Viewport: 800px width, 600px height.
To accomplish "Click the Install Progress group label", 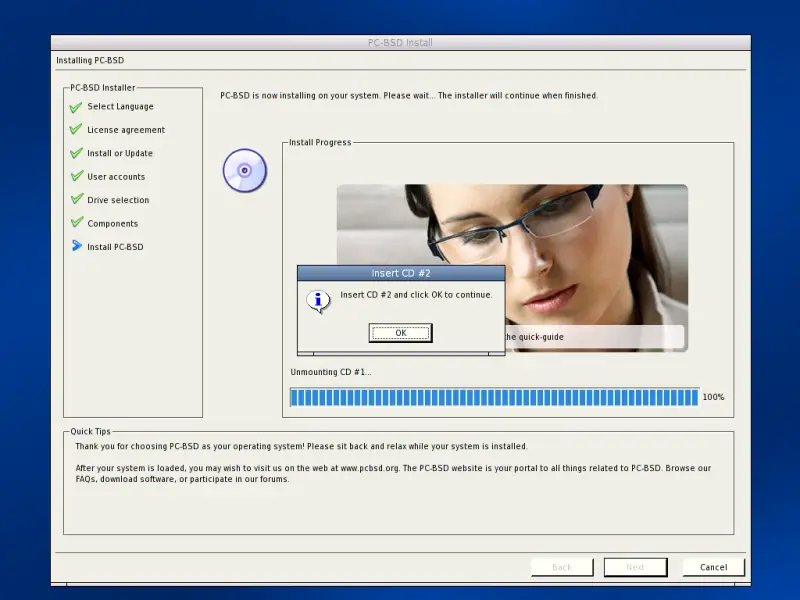I will (320, 142).
